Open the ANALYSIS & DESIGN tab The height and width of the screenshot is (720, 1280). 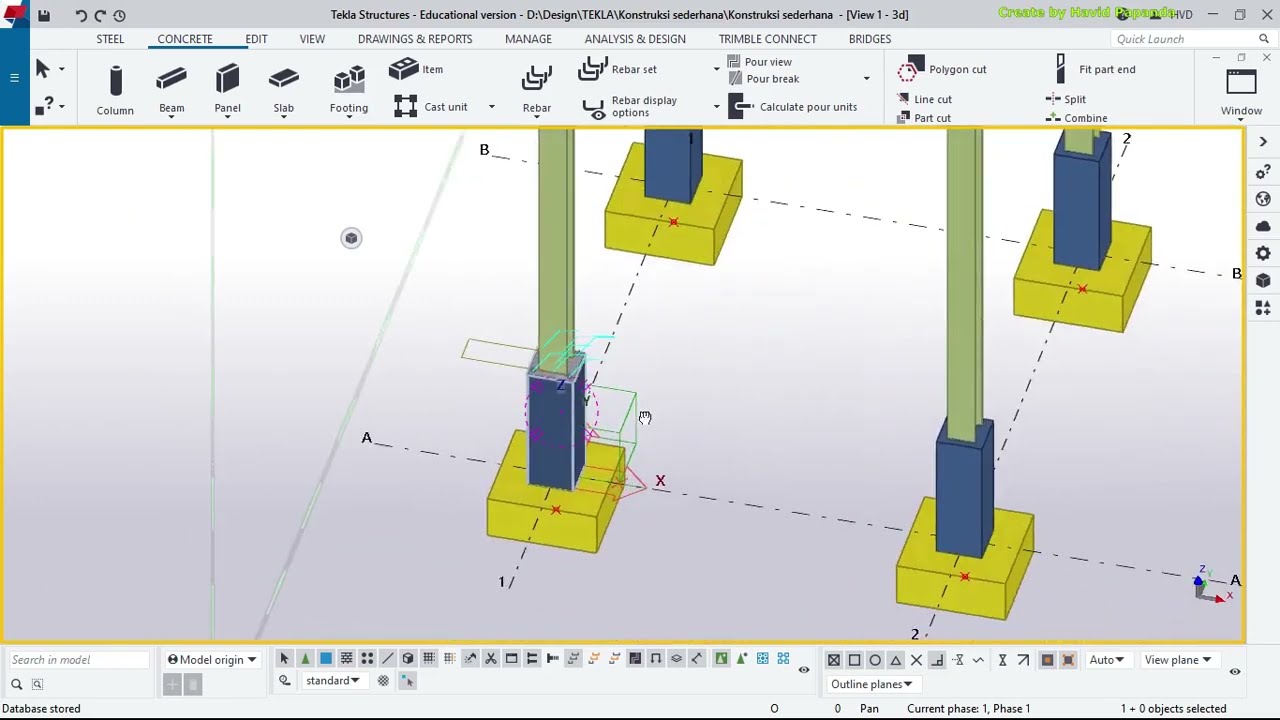click(635, 39)
